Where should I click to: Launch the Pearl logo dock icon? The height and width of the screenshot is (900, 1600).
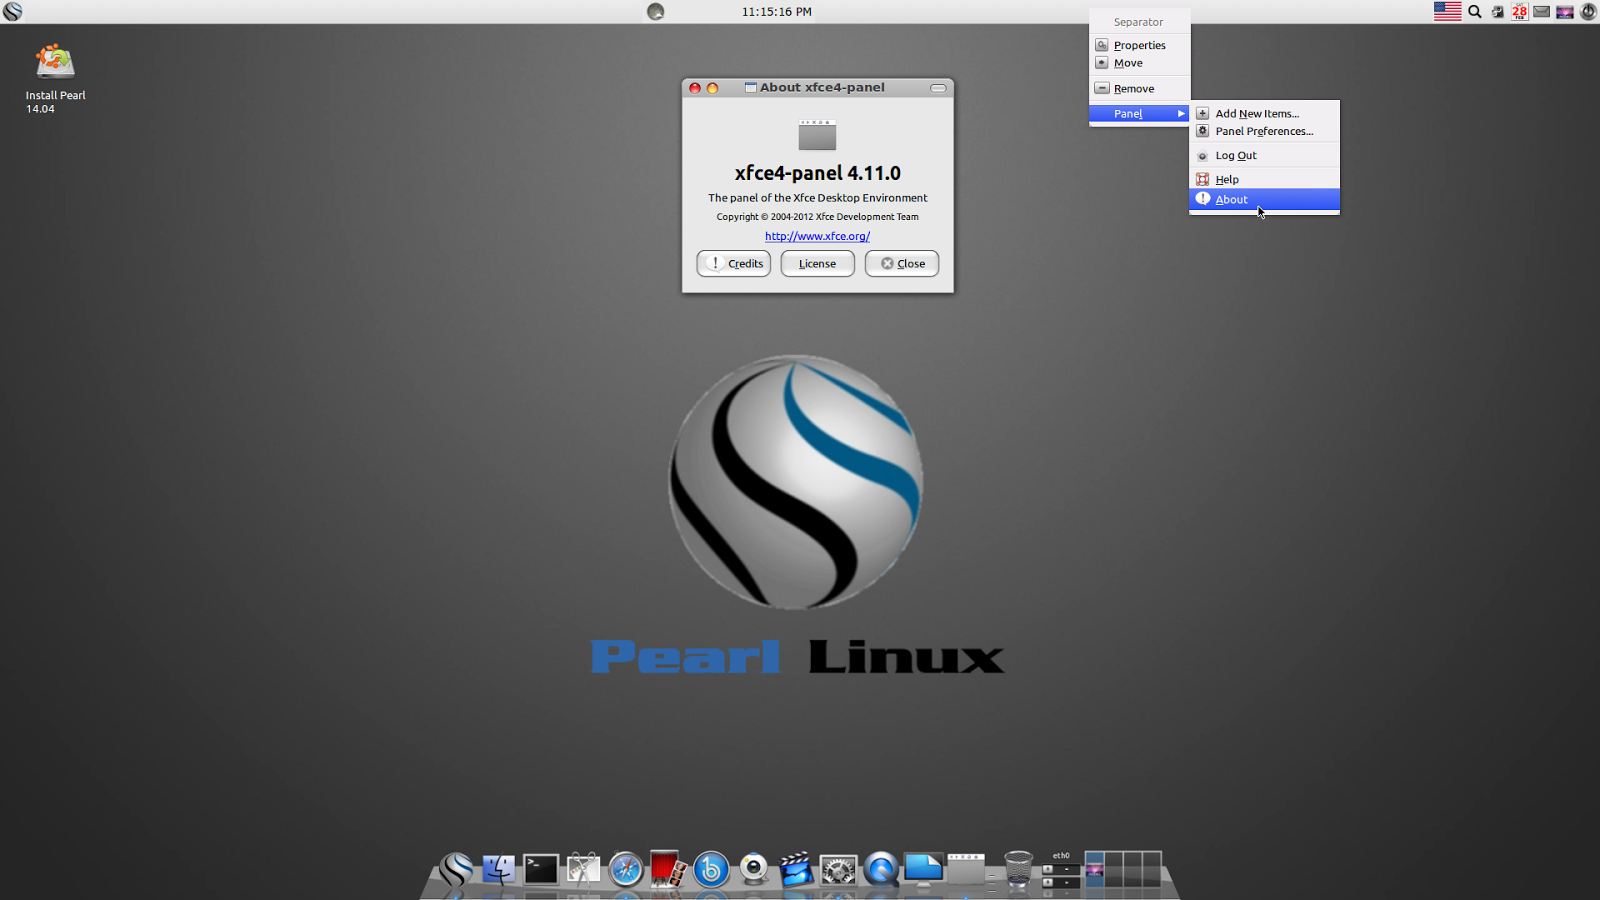[x=456, y=869]
